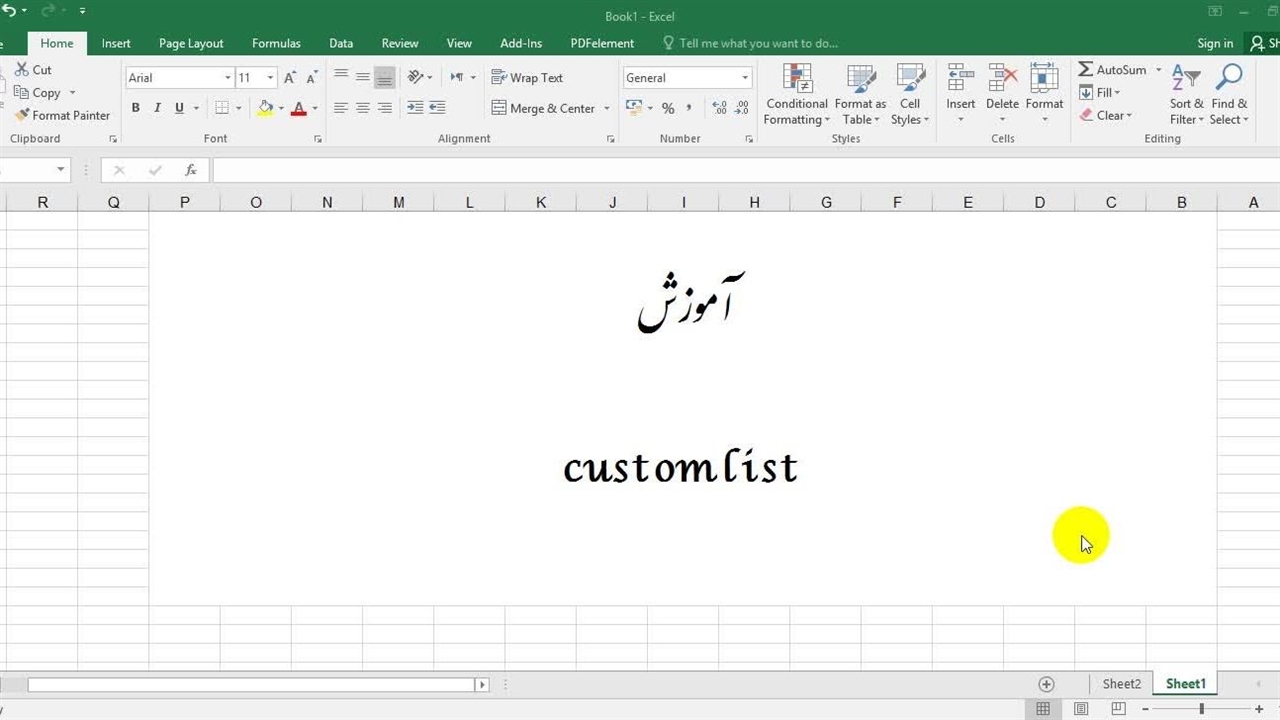Open the Font Name dropdown
Viewport: 1280px width, 720px height.
[x=227, y=77]
